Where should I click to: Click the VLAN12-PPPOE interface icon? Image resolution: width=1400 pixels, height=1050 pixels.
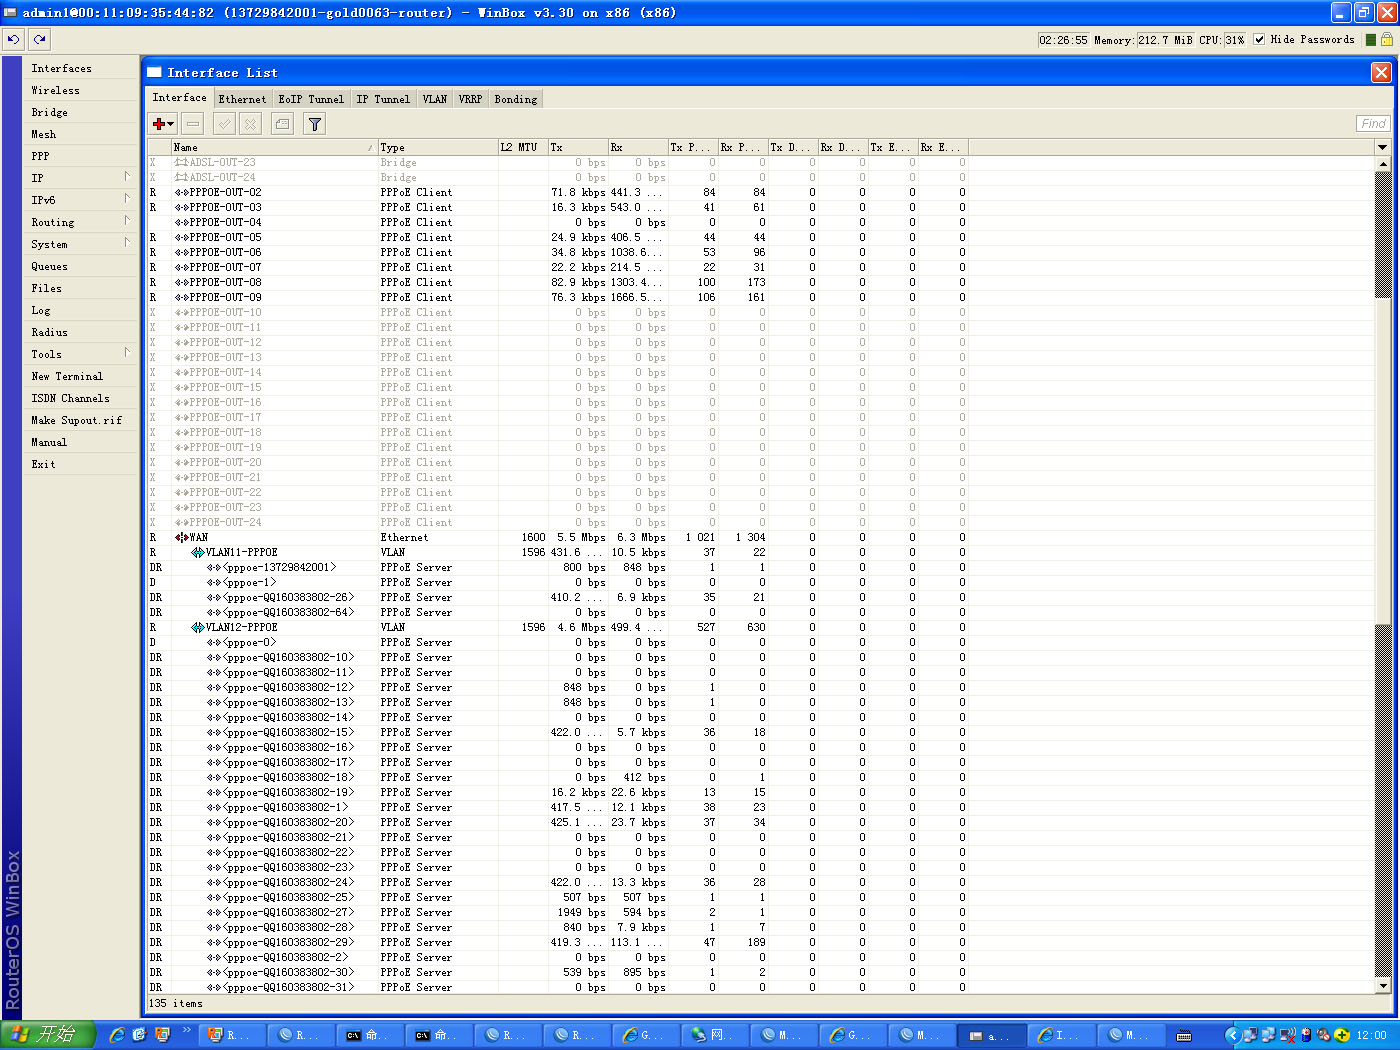point(197,628)
